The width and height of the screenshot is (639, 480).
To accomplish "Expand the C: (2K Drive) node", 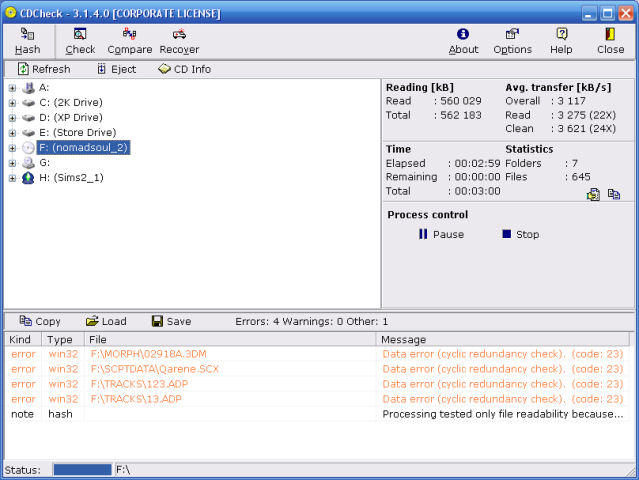I will pos(12,103).
